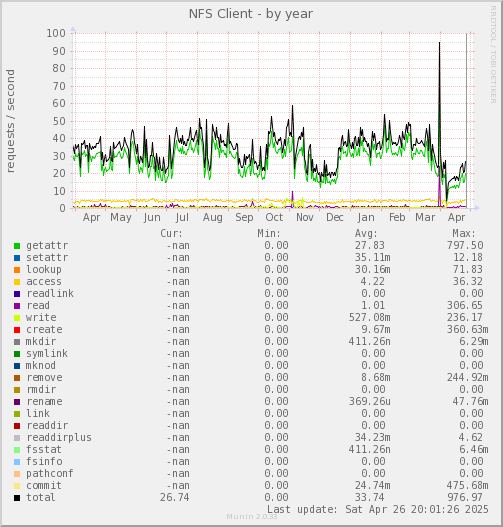This screenshot has width=503, height=527.
Task: Click the write lime legend swatch
Action: (17, 318)
